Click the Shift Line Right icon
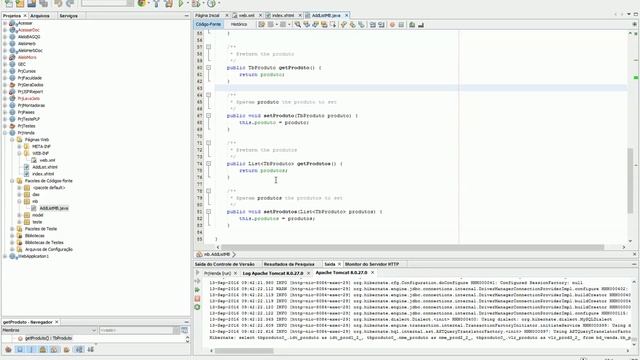Viewport: 640px width, 360px height. point(381,24)
